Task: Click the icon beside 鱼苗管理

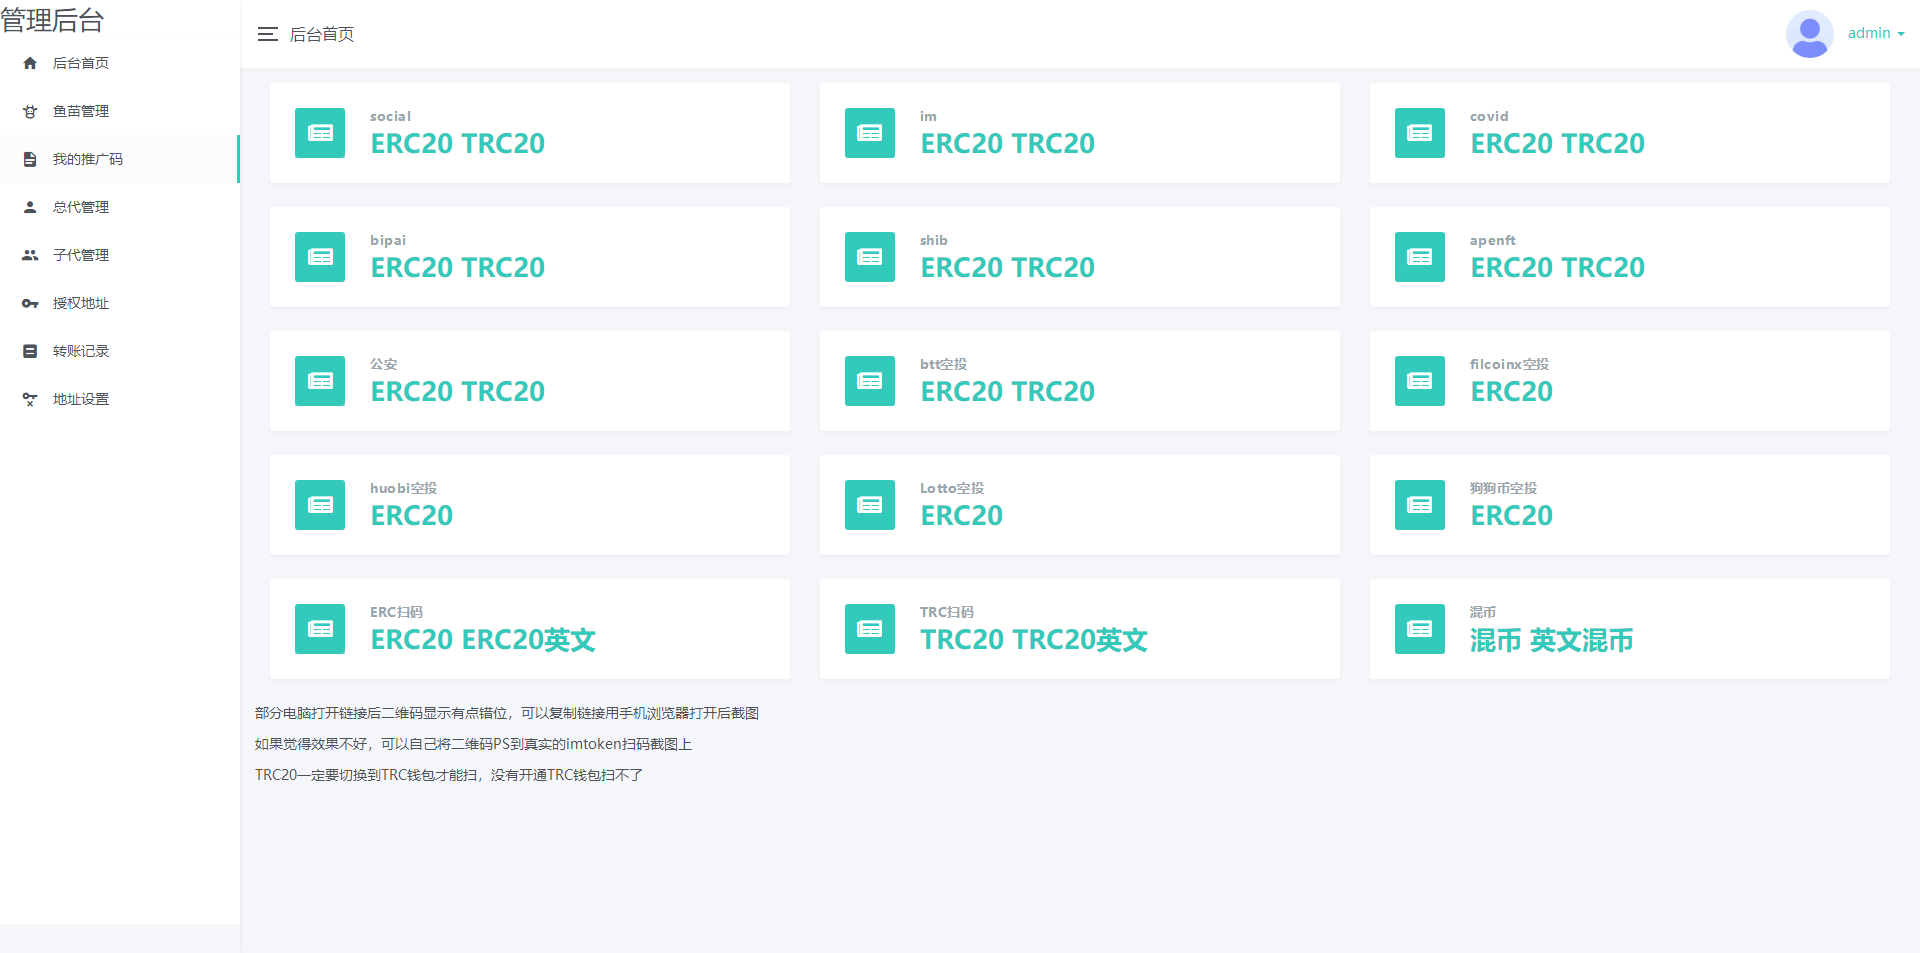Action: tap(30, 111)
